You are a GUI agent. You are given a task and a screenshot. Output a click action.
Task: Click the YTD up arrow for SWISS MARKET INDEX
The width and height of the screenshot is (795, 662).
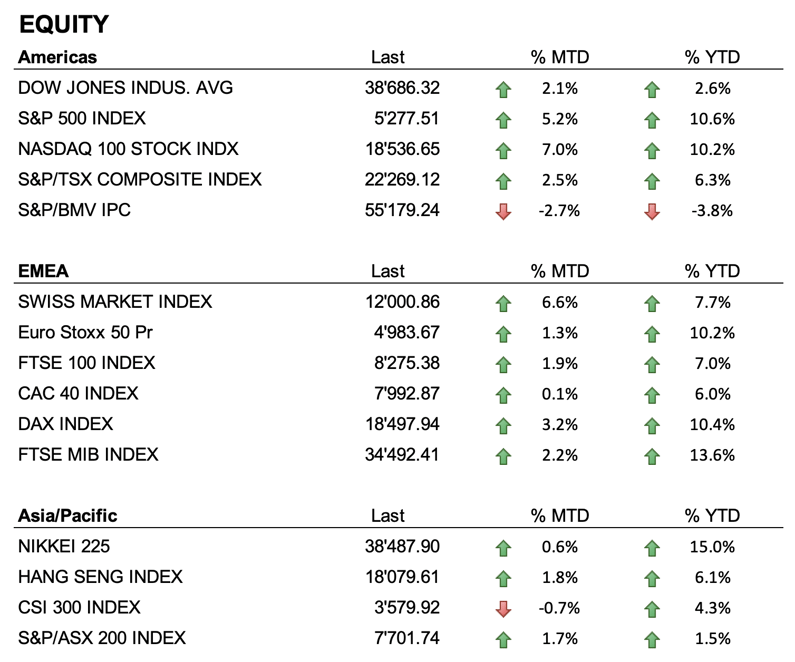[x=652, y=304]
